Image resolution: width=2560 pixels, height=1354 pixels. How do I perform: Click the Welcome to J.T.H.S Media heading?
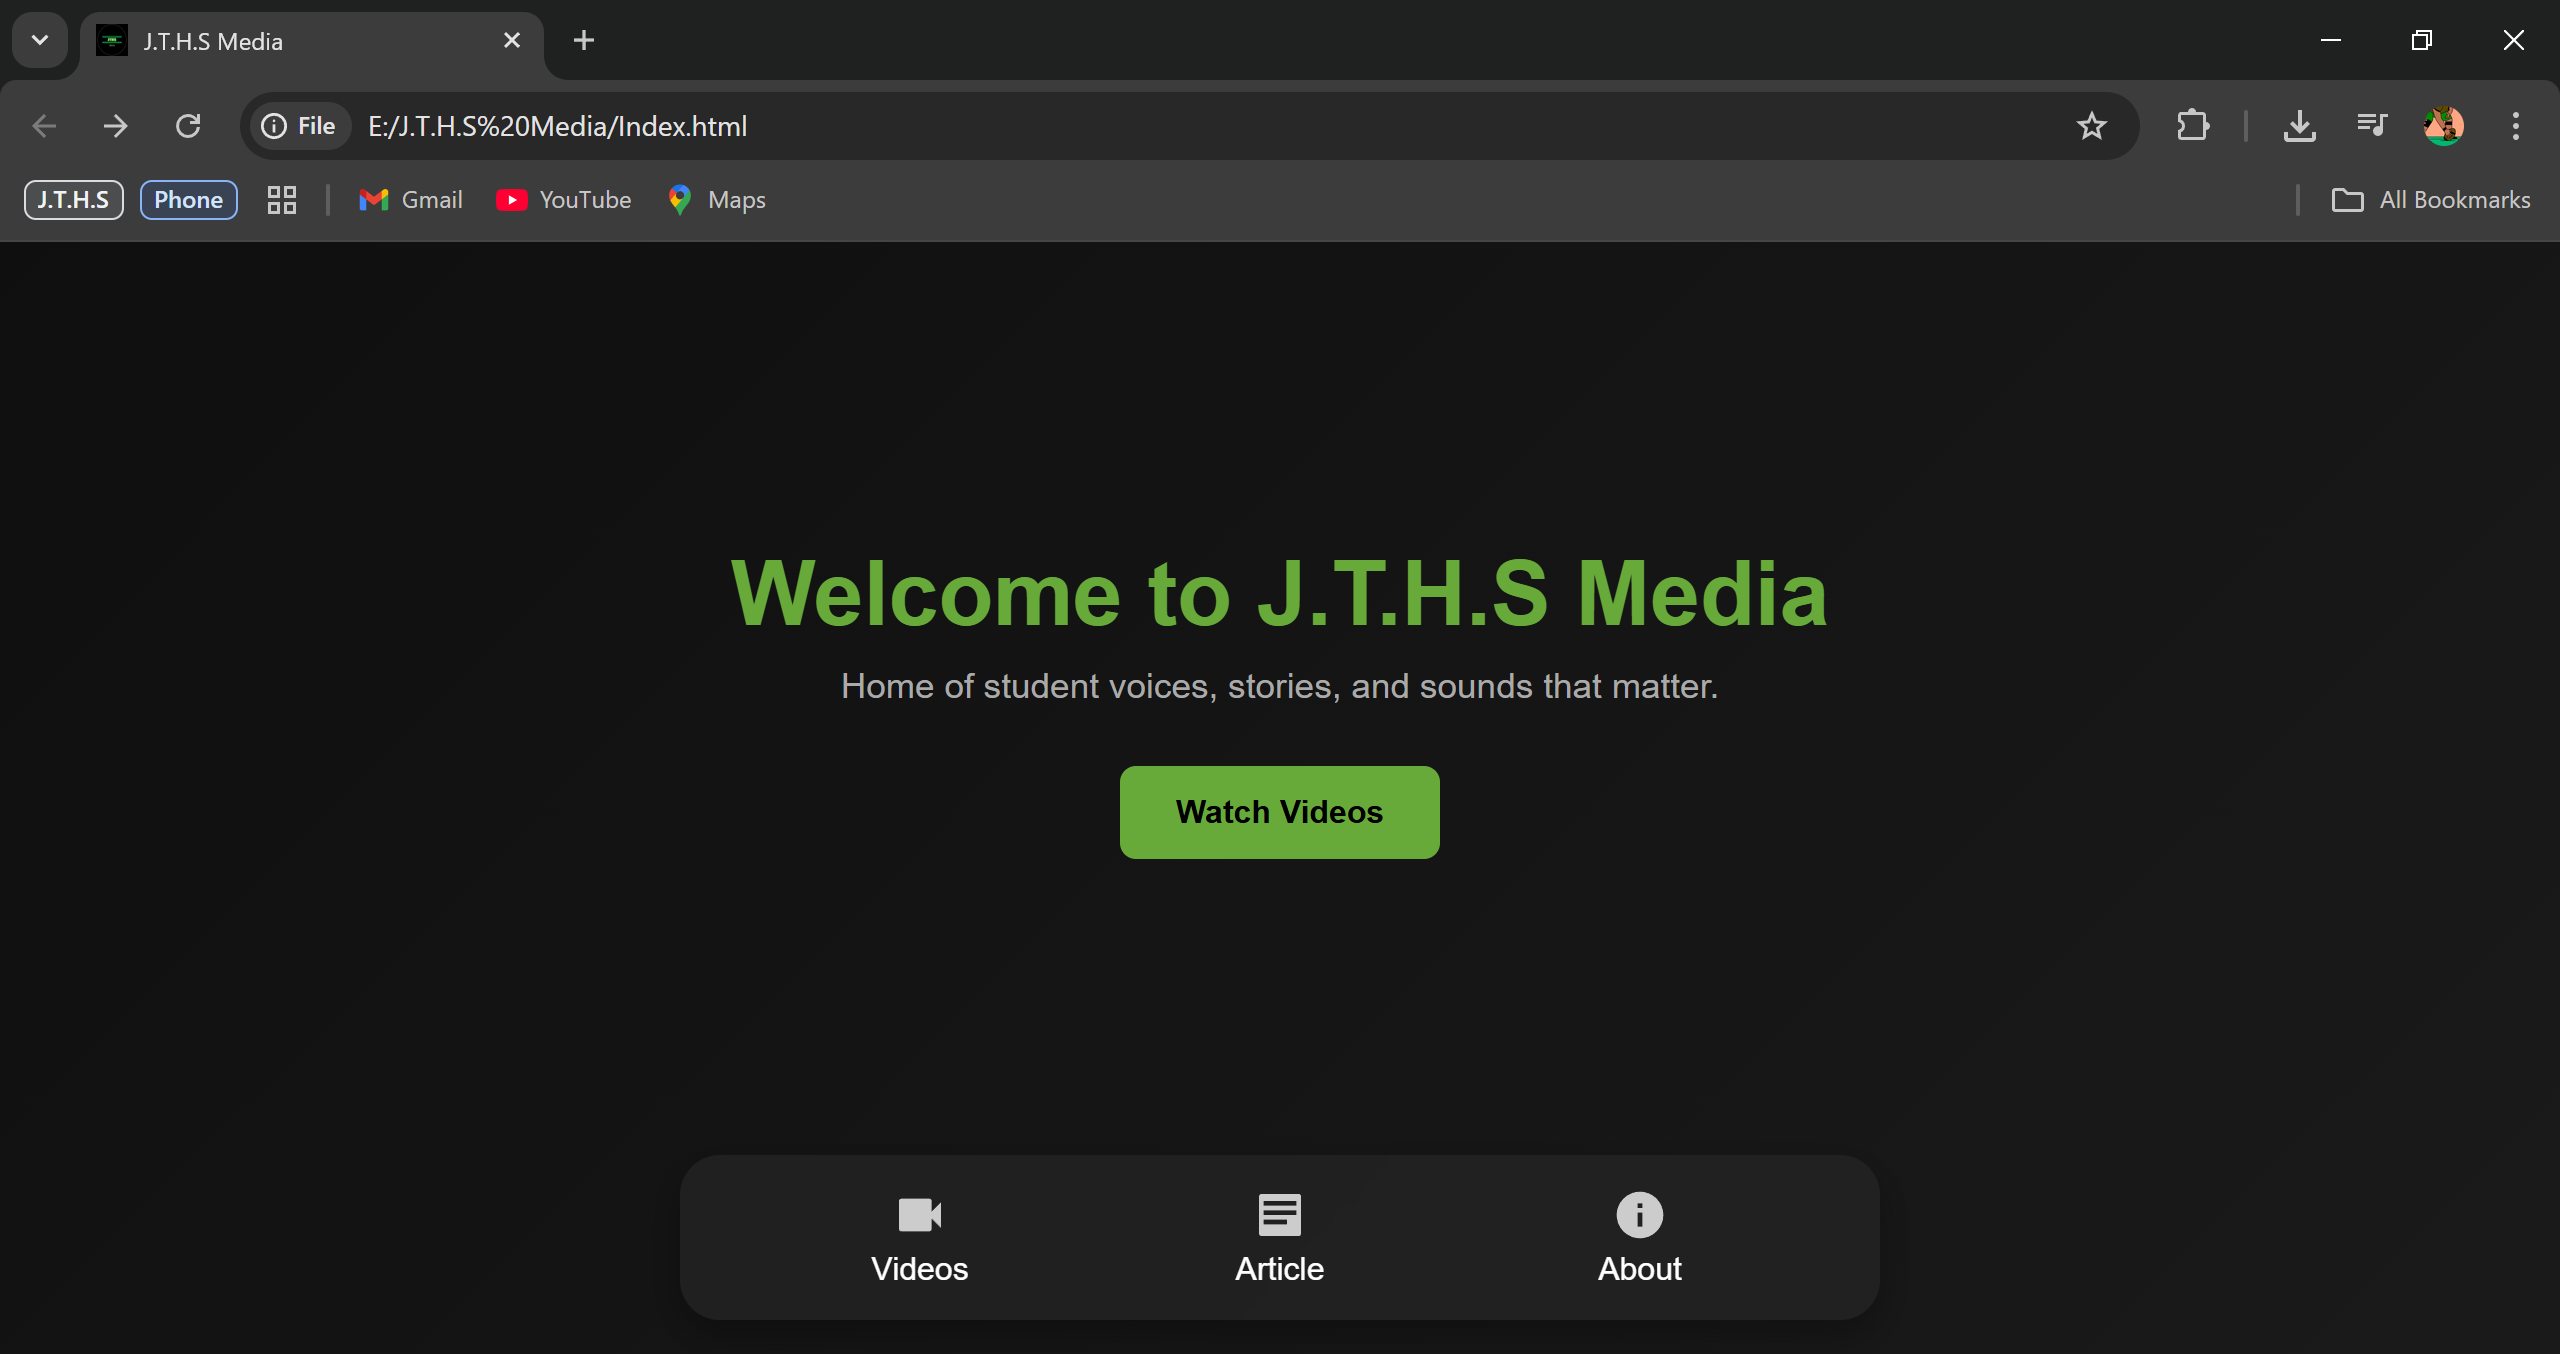(x=1279, y=594)
